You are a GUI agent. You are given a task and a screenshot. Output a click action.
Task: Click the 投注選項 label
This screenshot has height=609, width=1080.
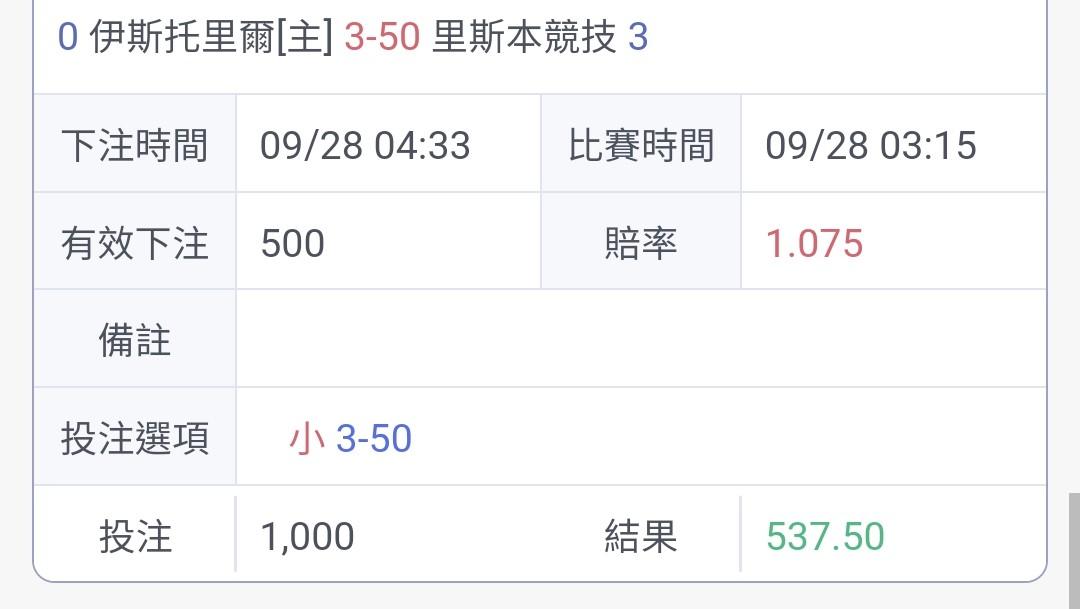pos(134,438)
